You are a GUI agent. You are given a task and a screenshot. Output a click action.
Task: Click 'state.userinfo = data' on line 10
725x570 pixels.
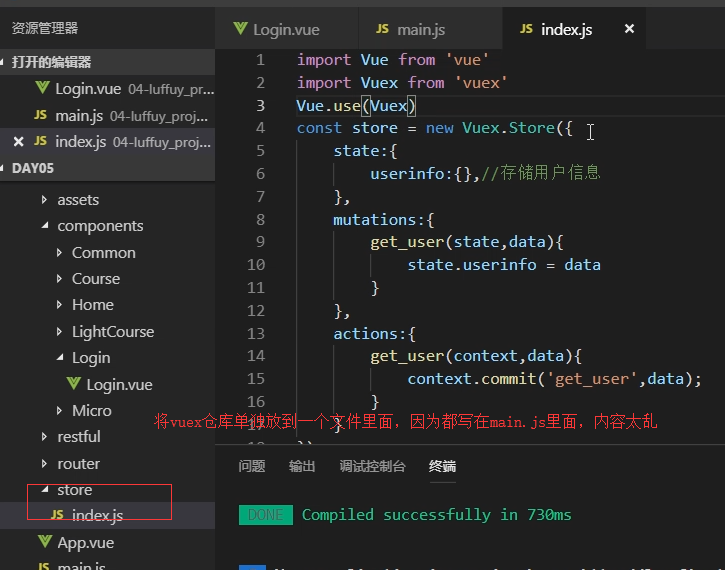click(x=504, y=265)
